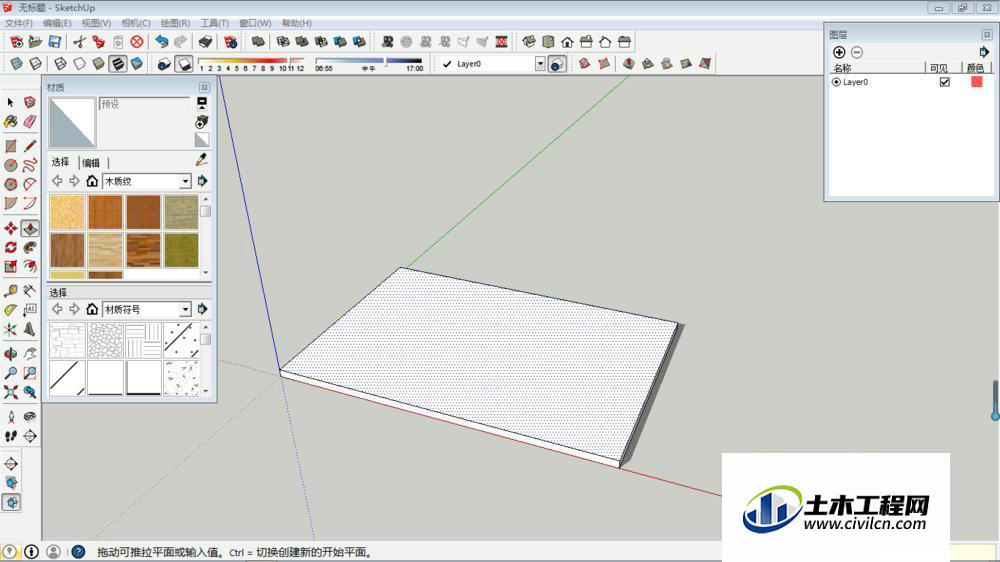
Task: Open the 木质纹 material library dropdown
Action: (185, 181)
